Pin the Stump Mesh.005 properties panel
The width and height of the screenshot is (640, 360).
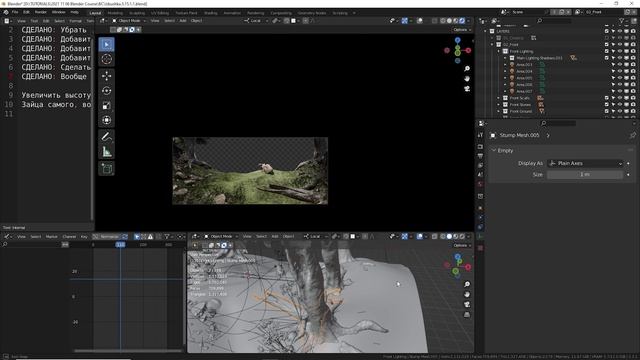(632, 135)
